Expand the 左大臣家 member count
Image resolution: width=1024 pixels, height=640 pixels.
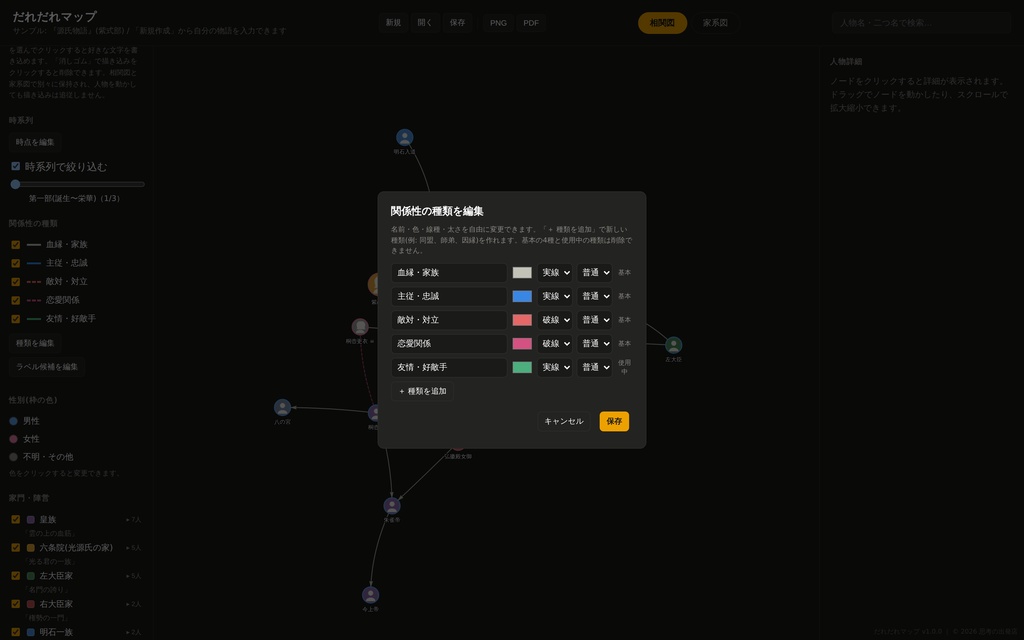[x=133, y=576]
